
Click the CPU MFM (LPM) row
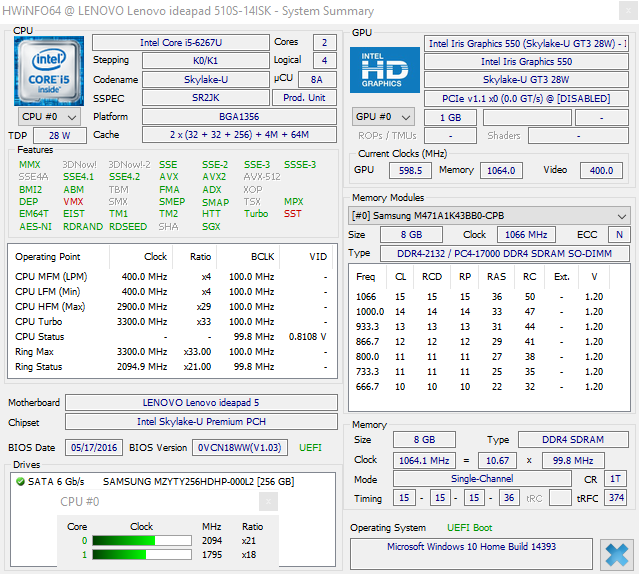click(172, 277)
